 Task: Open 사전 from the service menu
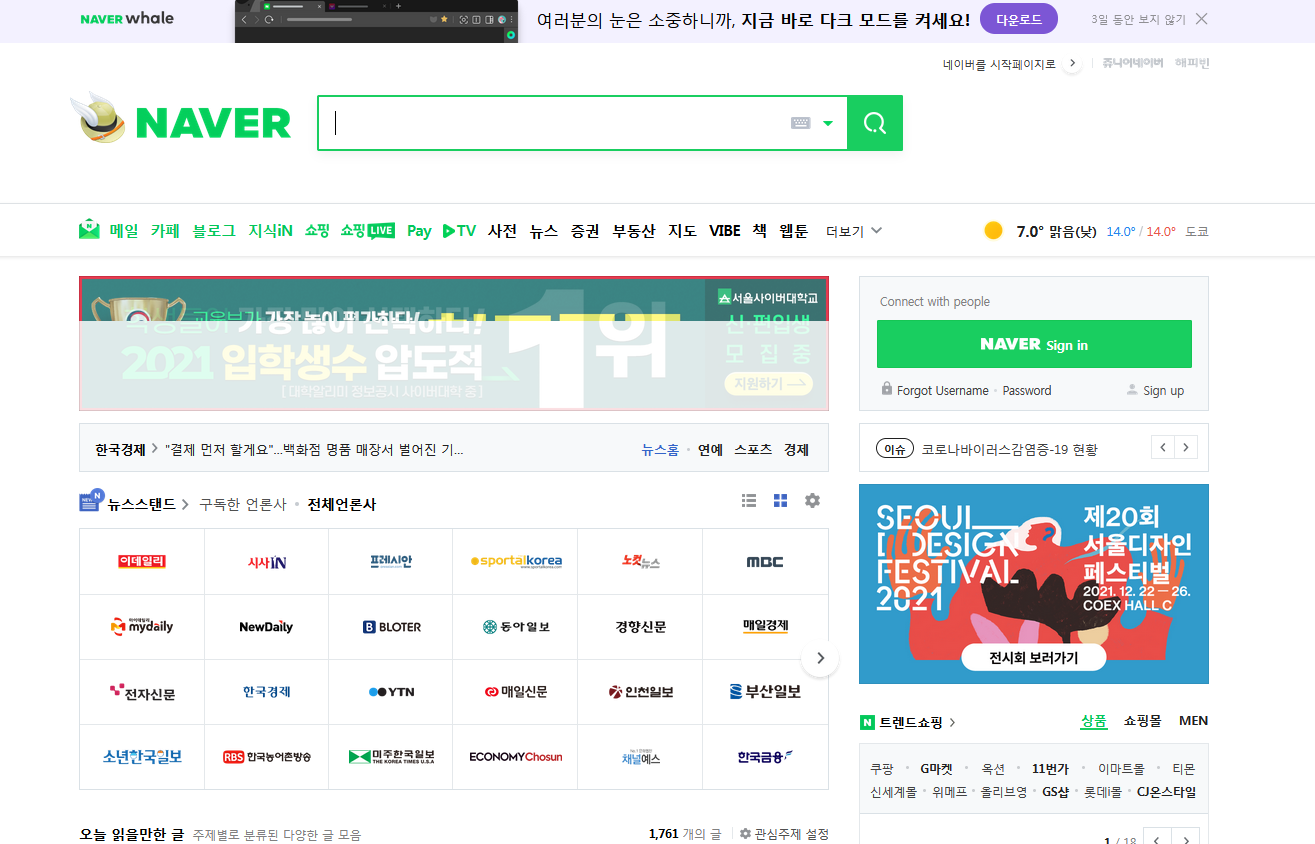(502, 231)
